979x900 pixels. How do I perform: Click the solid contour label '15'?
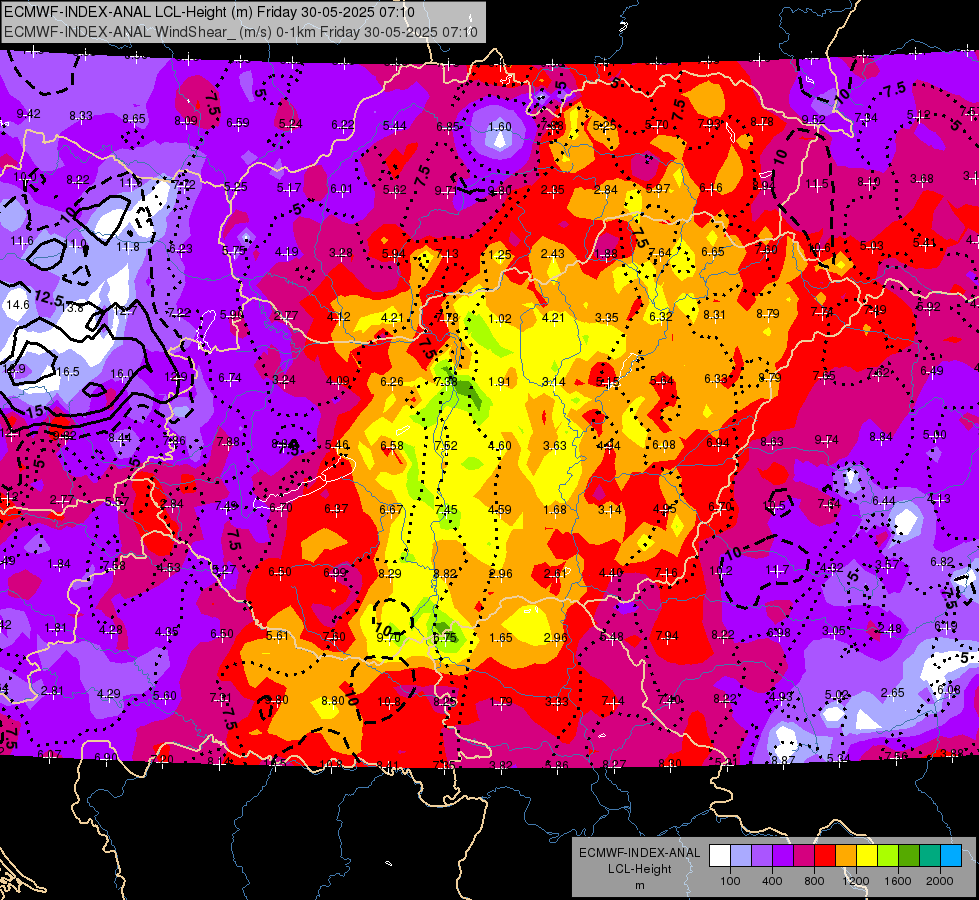(36, 412)
